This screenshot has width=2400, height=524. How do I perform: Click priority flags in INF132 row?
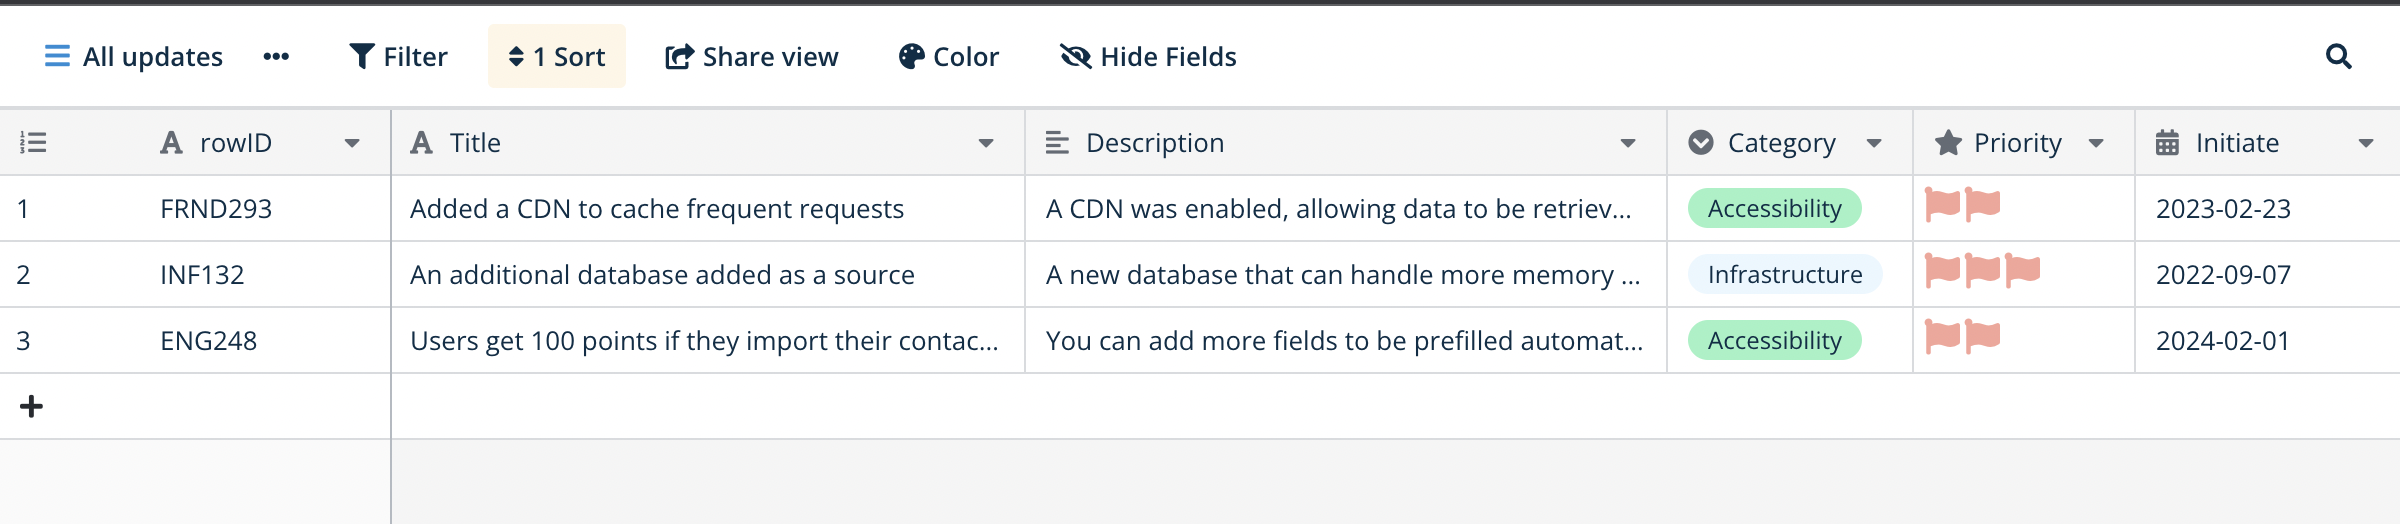coord(1982,270)
